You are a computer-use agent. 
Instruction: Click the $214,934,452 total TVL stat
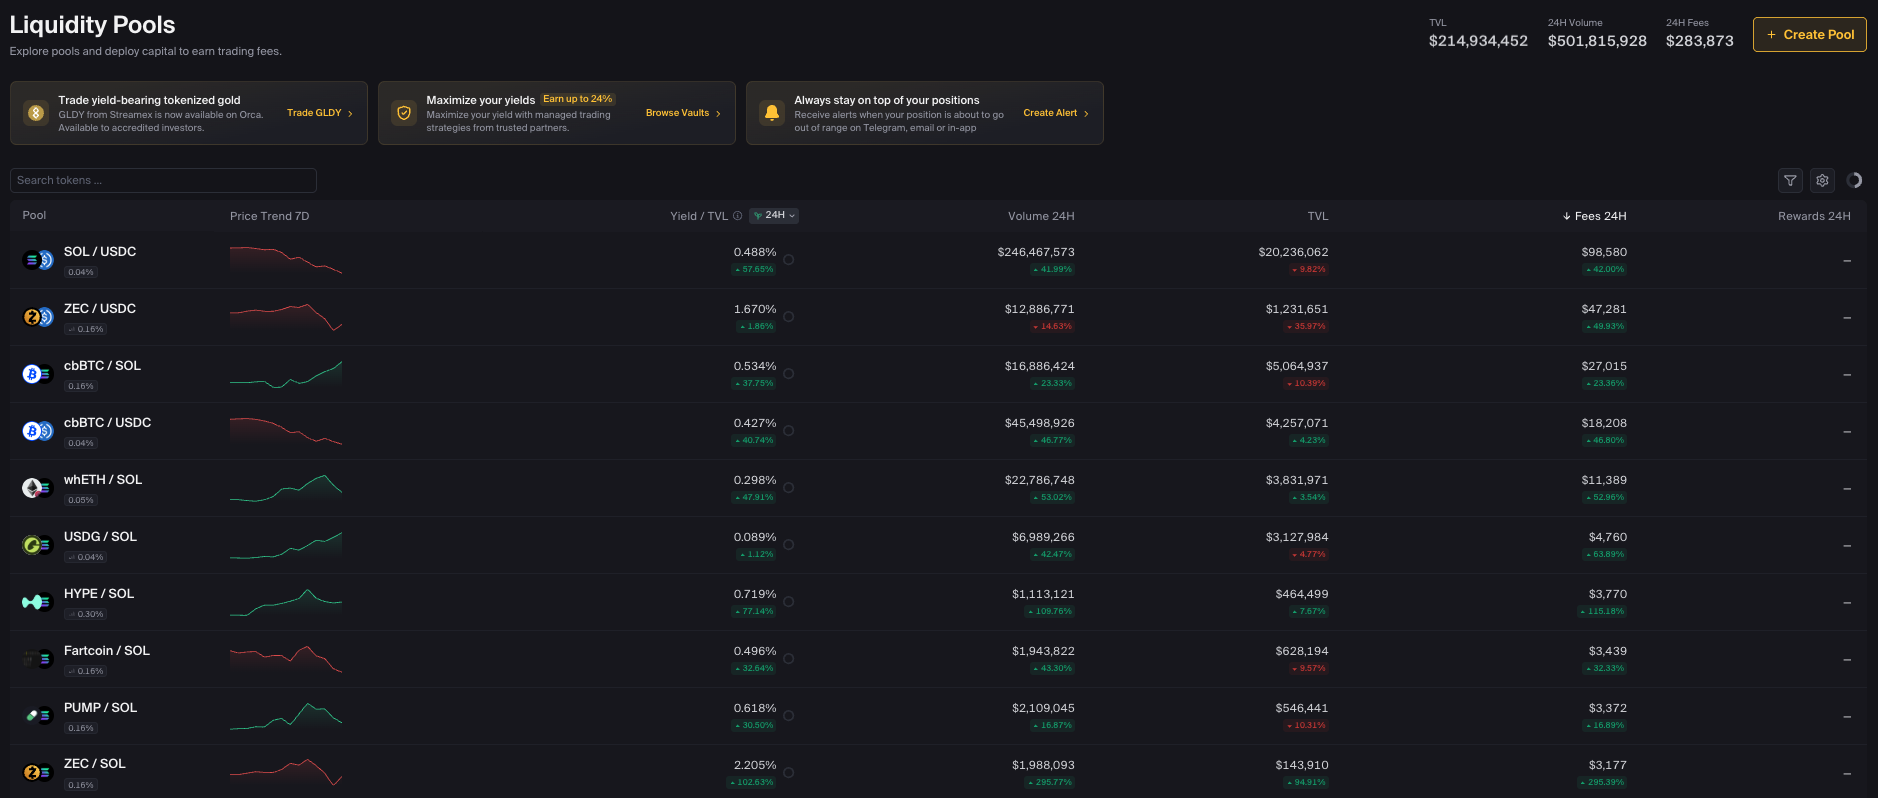coord(1478,41)
